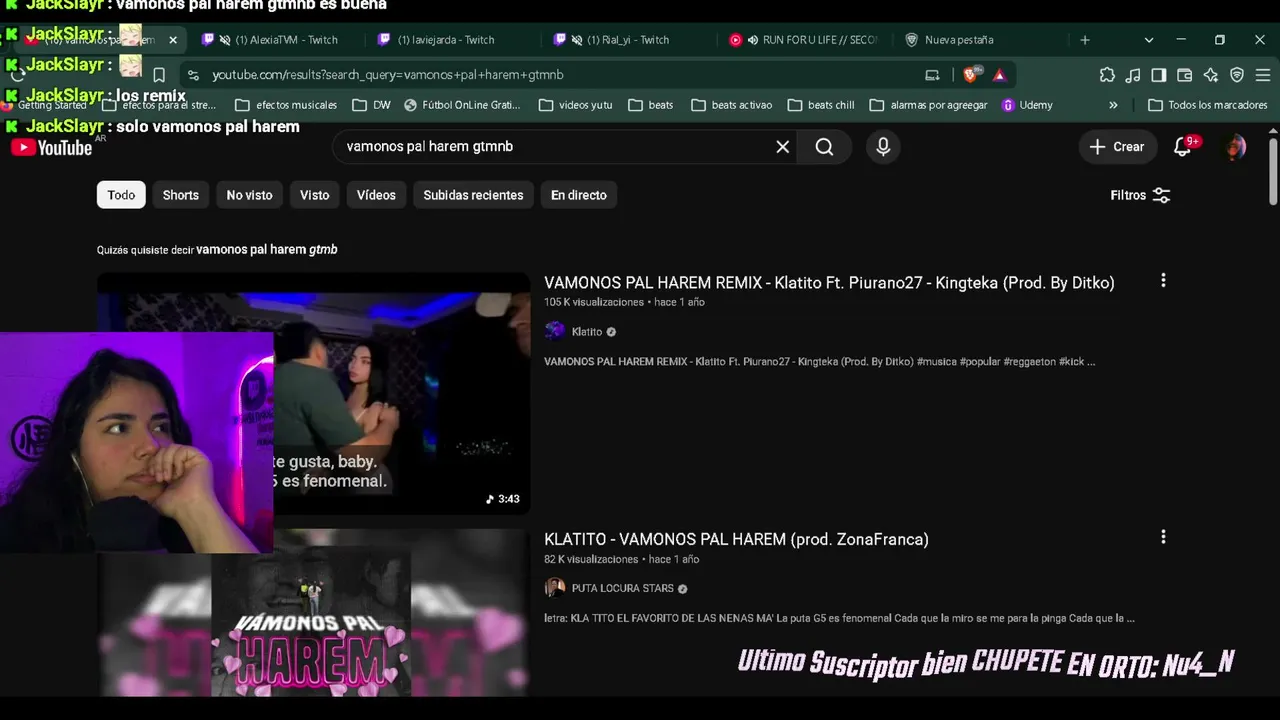Open the VAMONOS PAL HAREM REMIX video title
Screen dimensions: 1280x720
[829, 282]
